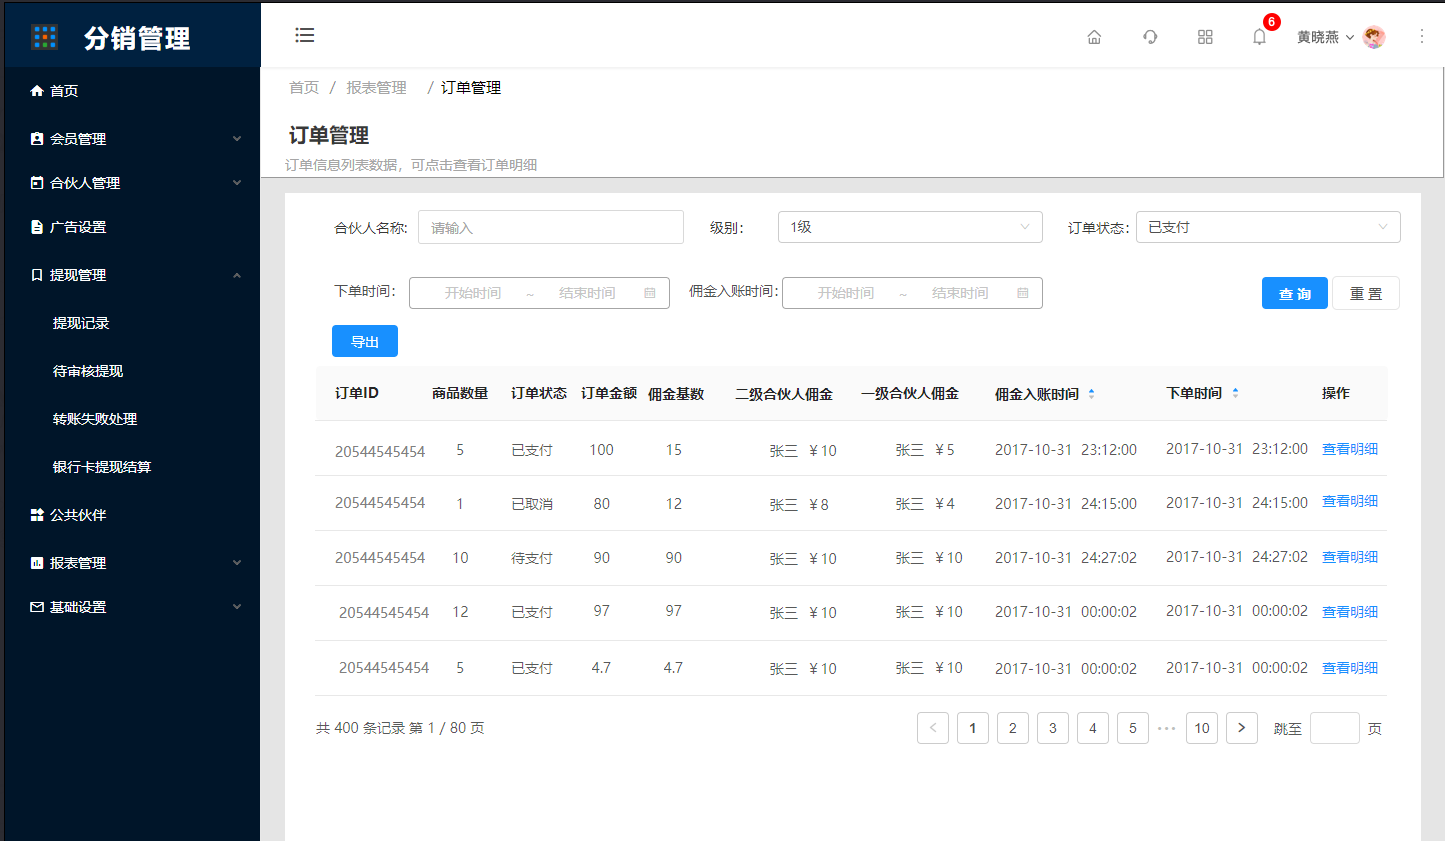The width and height of the screenshot is (1445, 841).
Task: Go to previous page arrow
Action: (933, 728)
